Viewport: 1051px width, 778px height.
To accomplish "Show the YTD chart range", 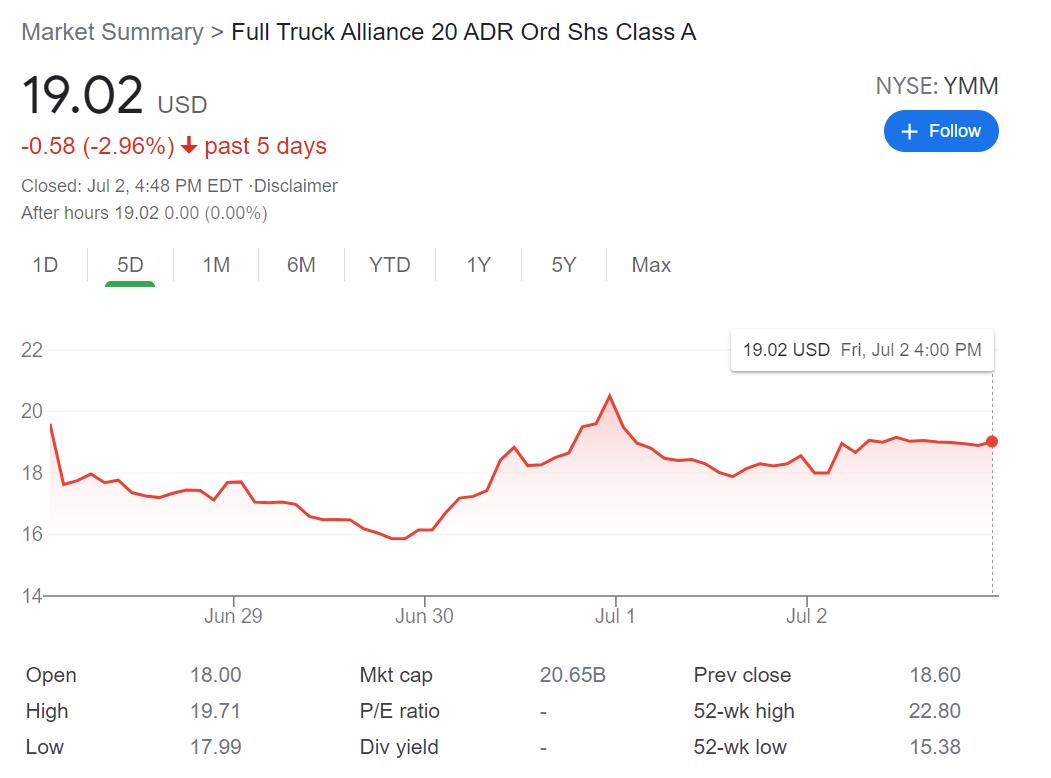I will pyautogui.click(x=389, y=265).
